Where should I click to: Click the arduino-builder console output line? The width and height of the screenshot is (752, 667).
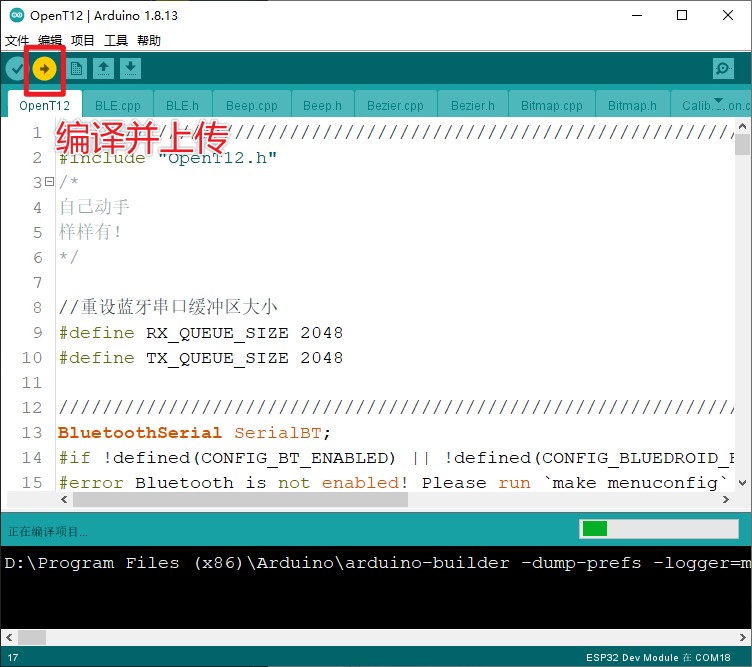coord(377,562)
